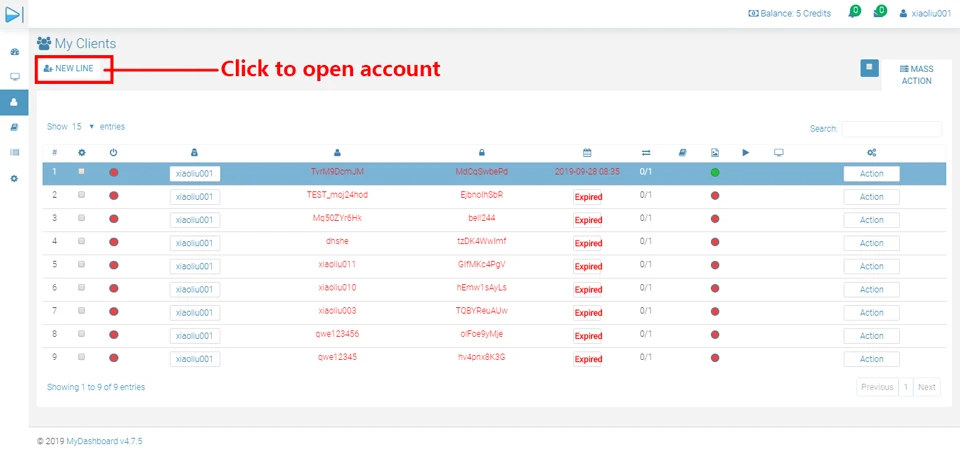Go to Previous page
960x460 pixels.
coord(877,387)
